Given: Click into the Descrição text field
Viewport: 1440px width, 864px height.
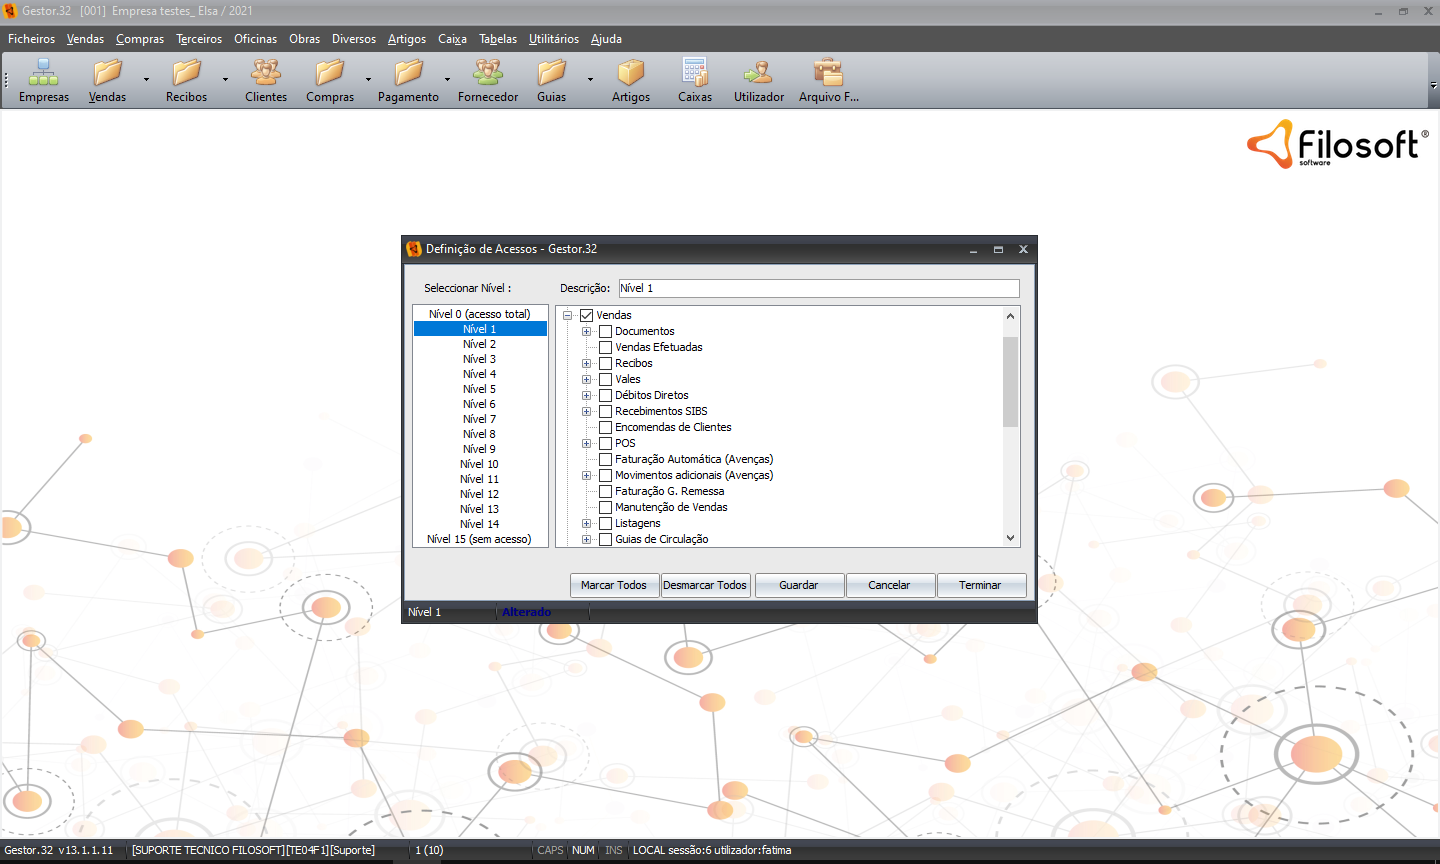Looking at the screenshot, I should (x=818, y=288).
